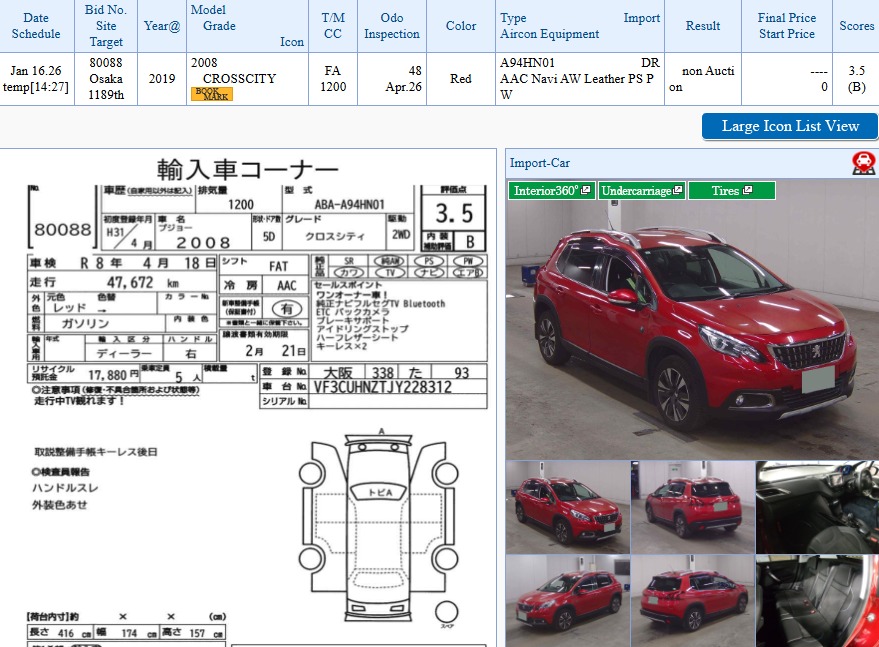879x647 pixels.
Task: Click the orange BOOK MARK icon
Action: (x=211, y=94)
